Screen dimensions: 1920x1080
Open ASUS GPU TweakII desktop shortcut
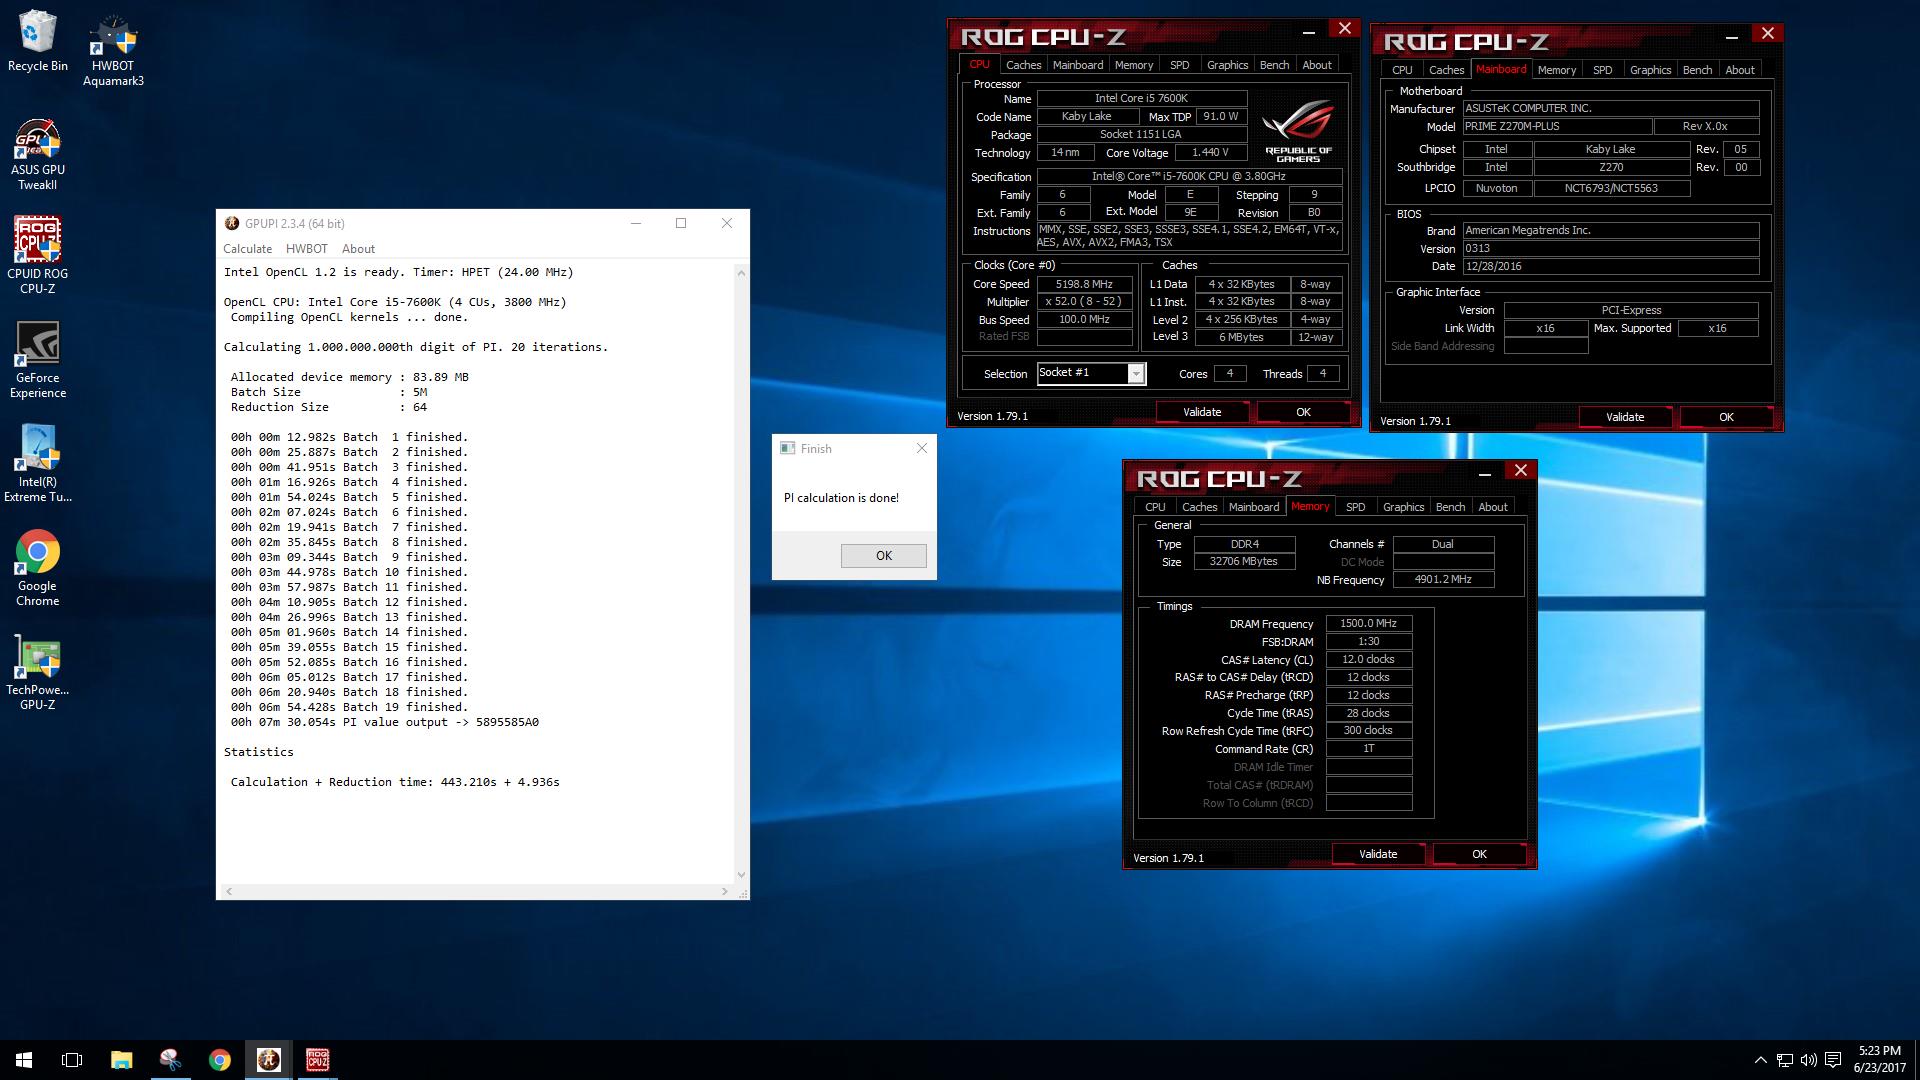tap(38, 154)
